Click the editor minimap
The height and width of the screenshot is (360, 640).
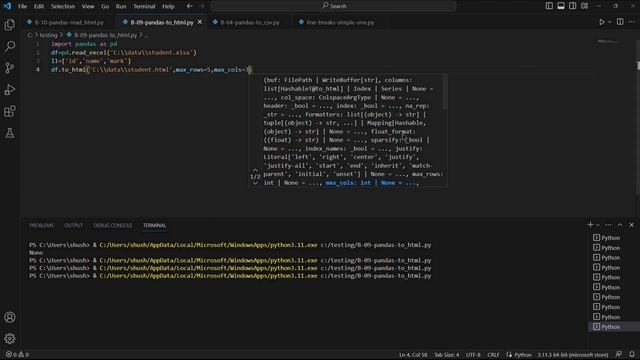608,42
